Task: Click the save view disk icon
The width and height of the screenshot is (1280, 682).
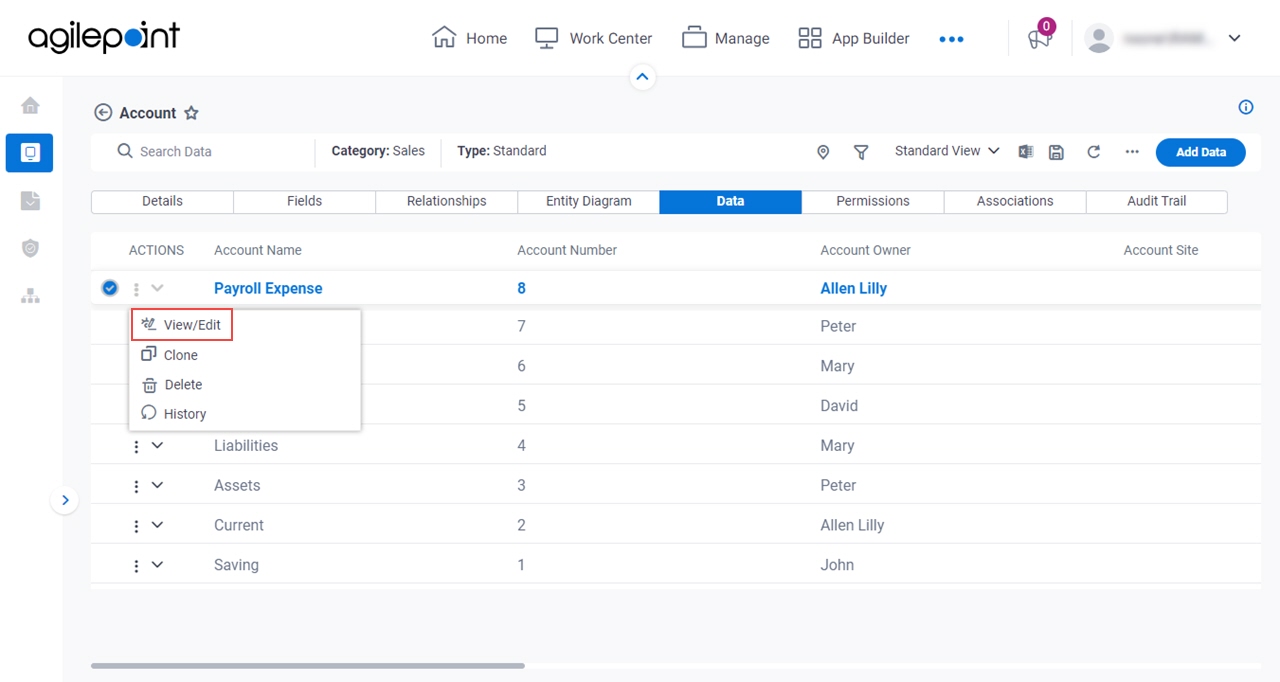Action: point(1056,152)
